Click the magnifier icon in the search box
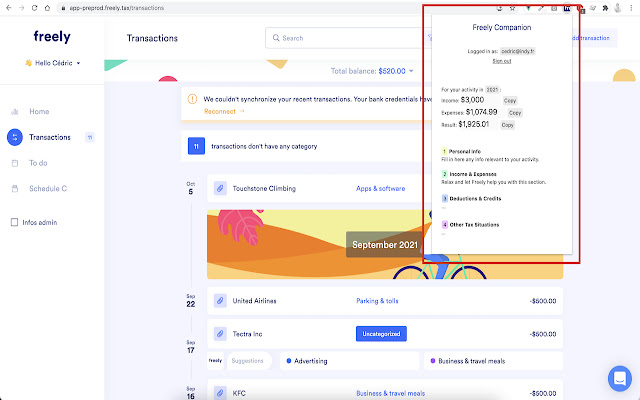This screenshot has width=640, height=400. click(x=276, y=38)
